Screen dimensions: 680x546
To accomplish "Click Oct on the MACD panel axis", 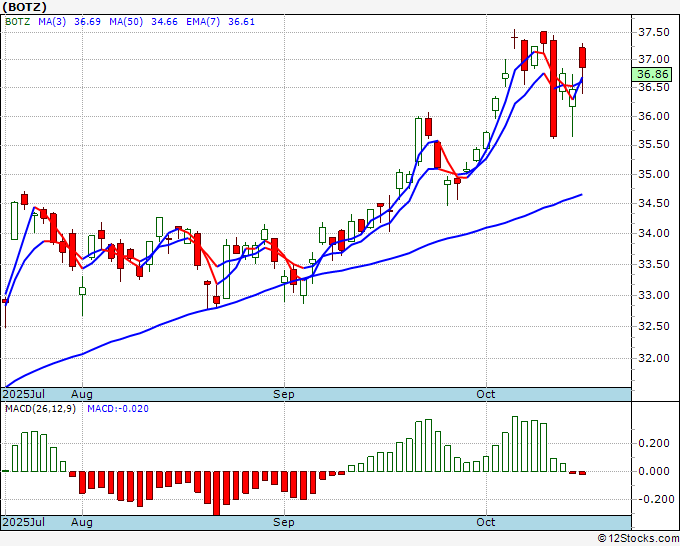I will pyautogui.click(x=486, y=522).
